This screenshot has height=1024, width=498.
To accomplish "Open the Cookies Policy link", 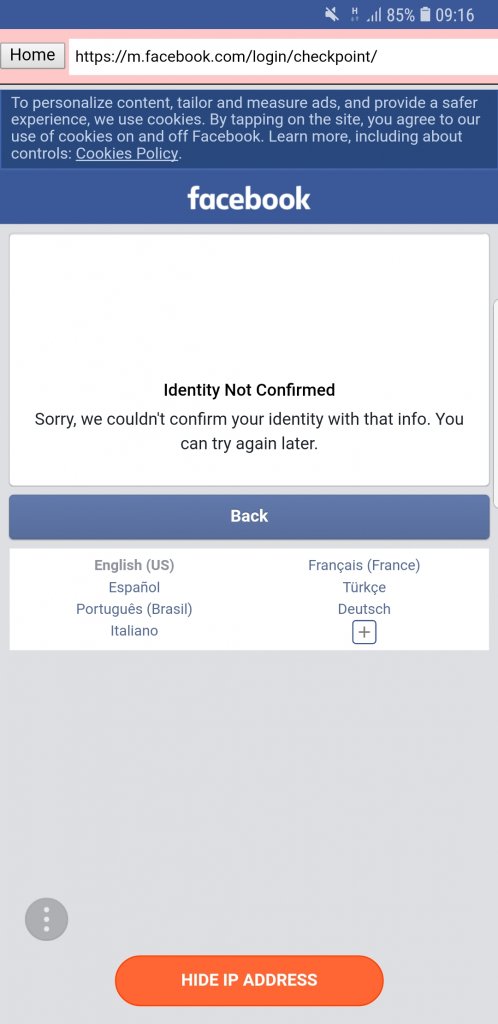I will pos(127,153).
